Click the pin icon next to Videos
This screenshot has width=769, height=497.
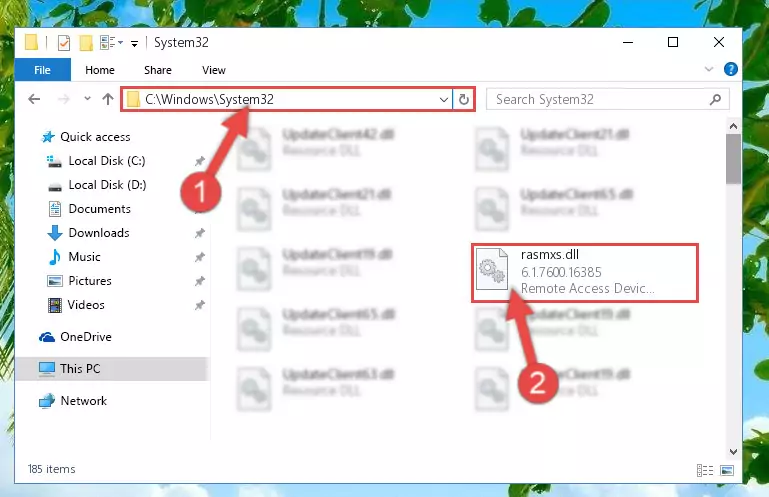(199, 305)
